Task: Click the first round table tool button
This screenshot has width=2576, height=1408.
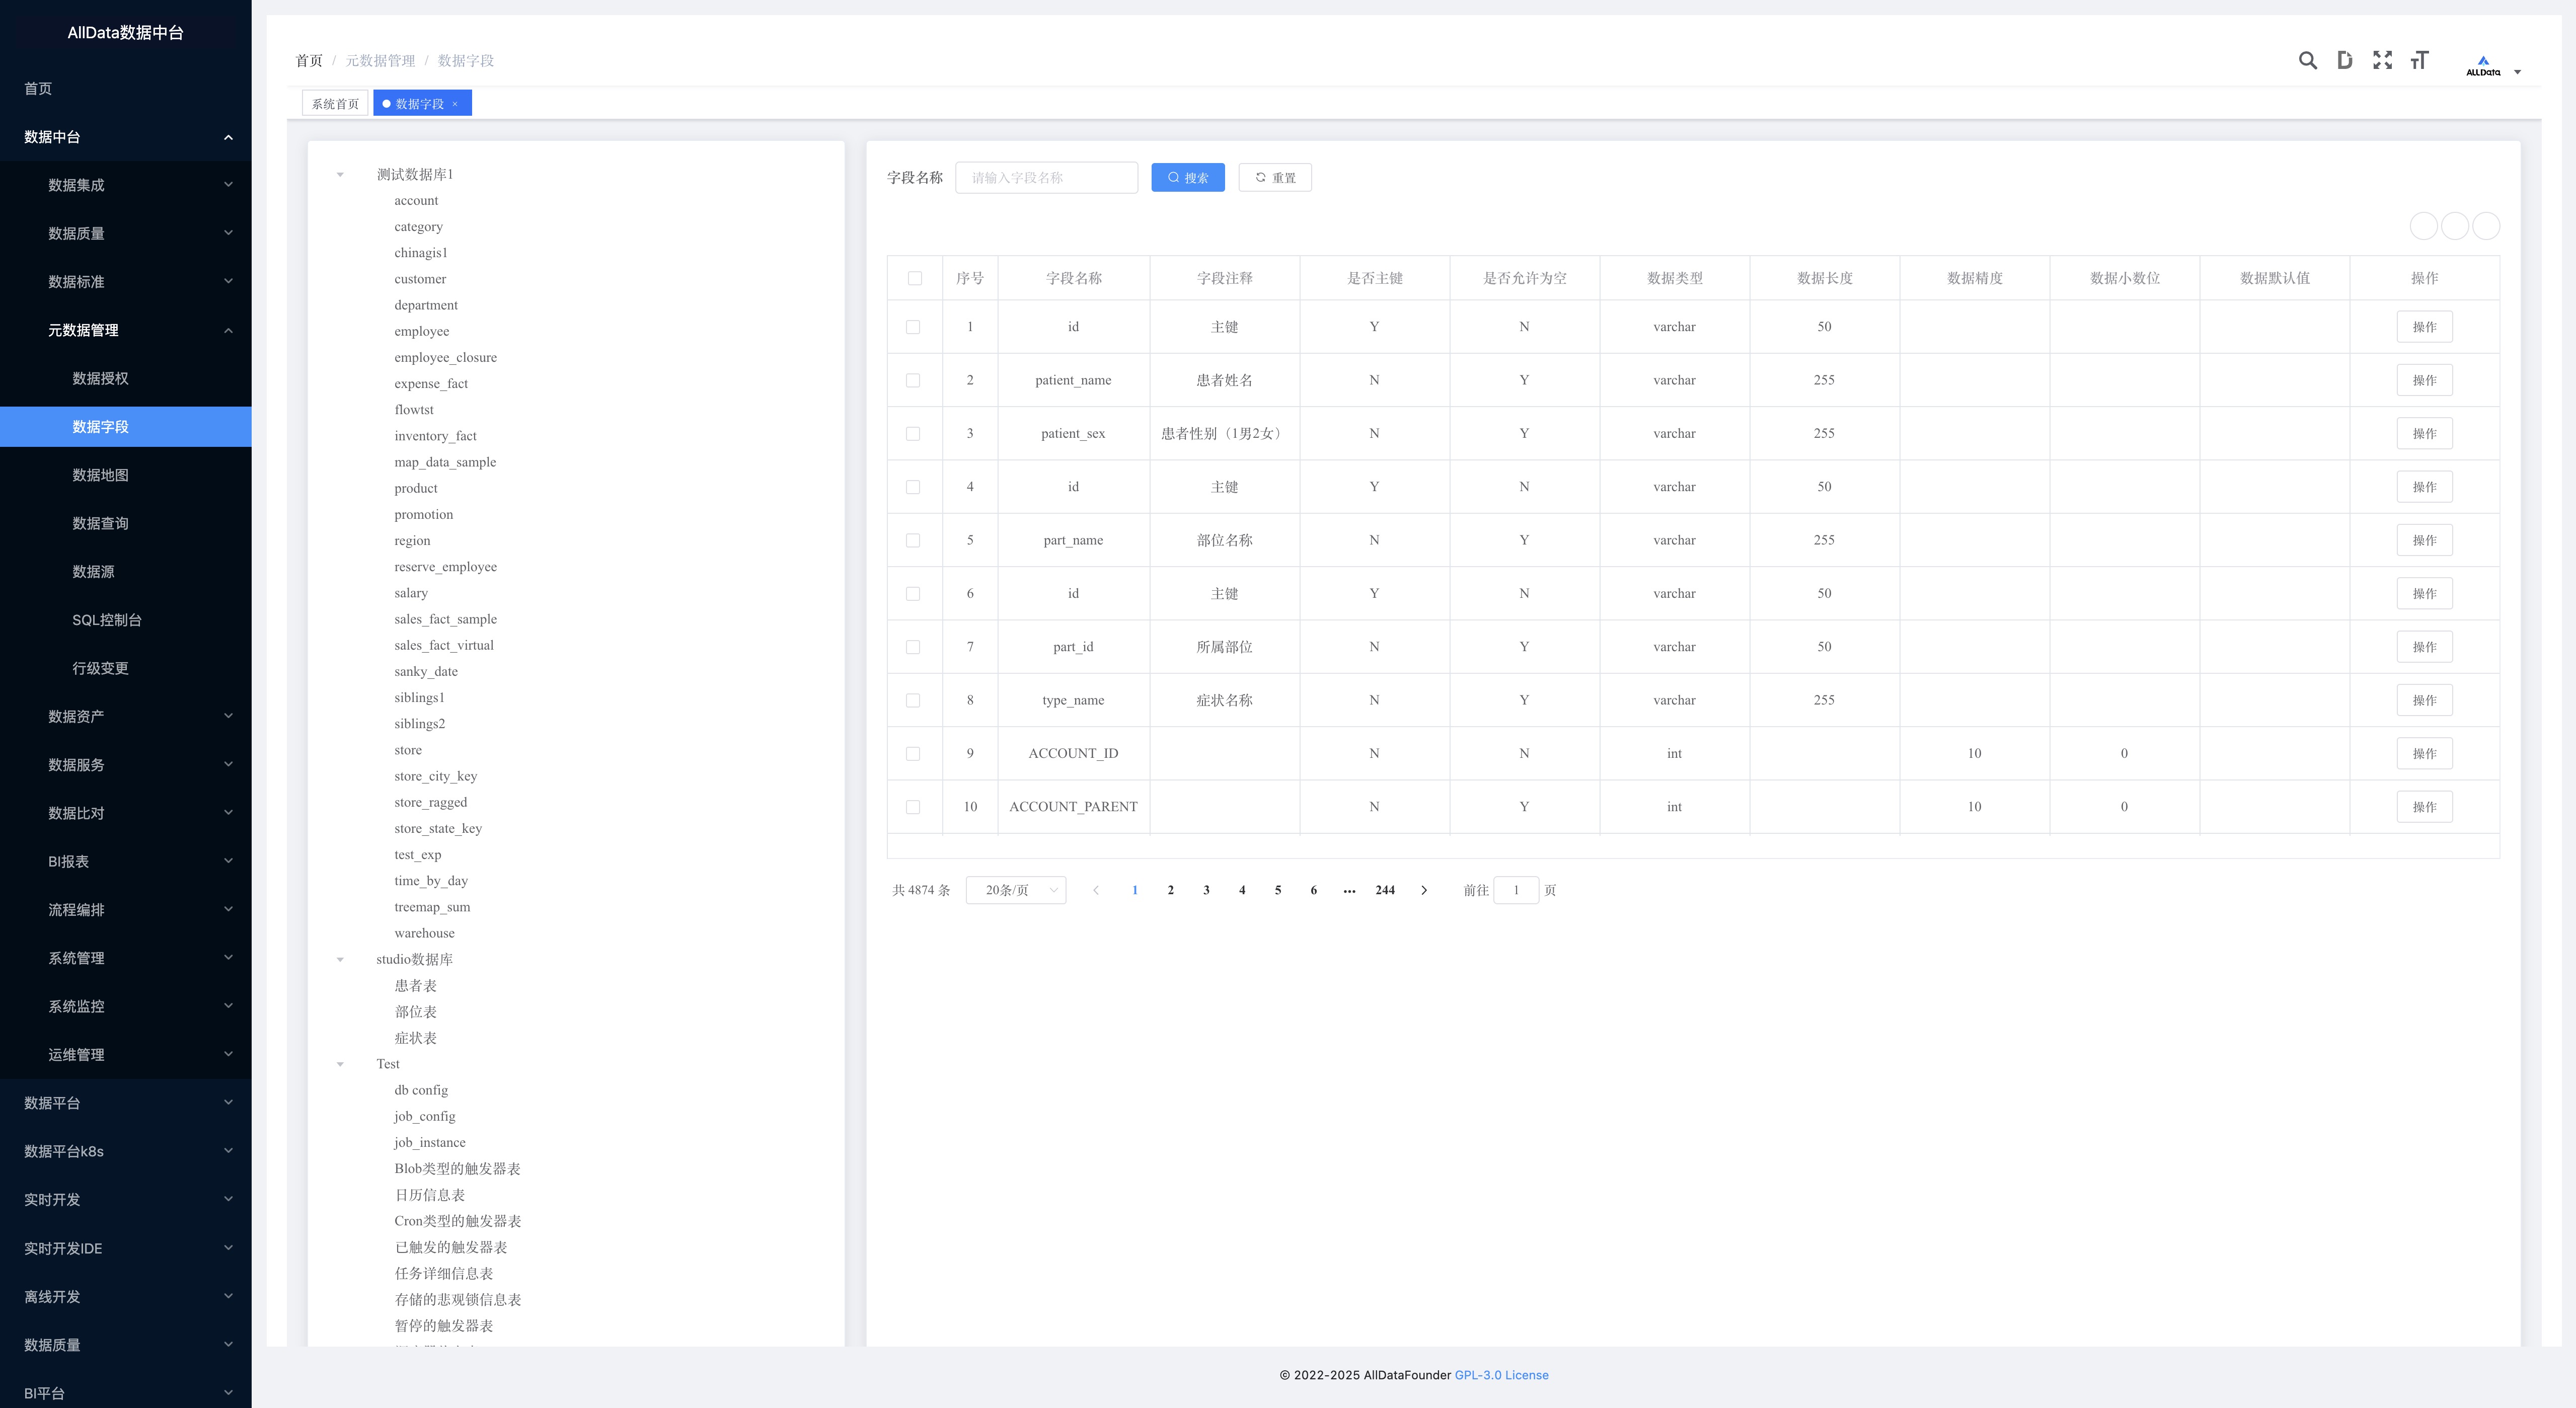Action: (2424, 226)
